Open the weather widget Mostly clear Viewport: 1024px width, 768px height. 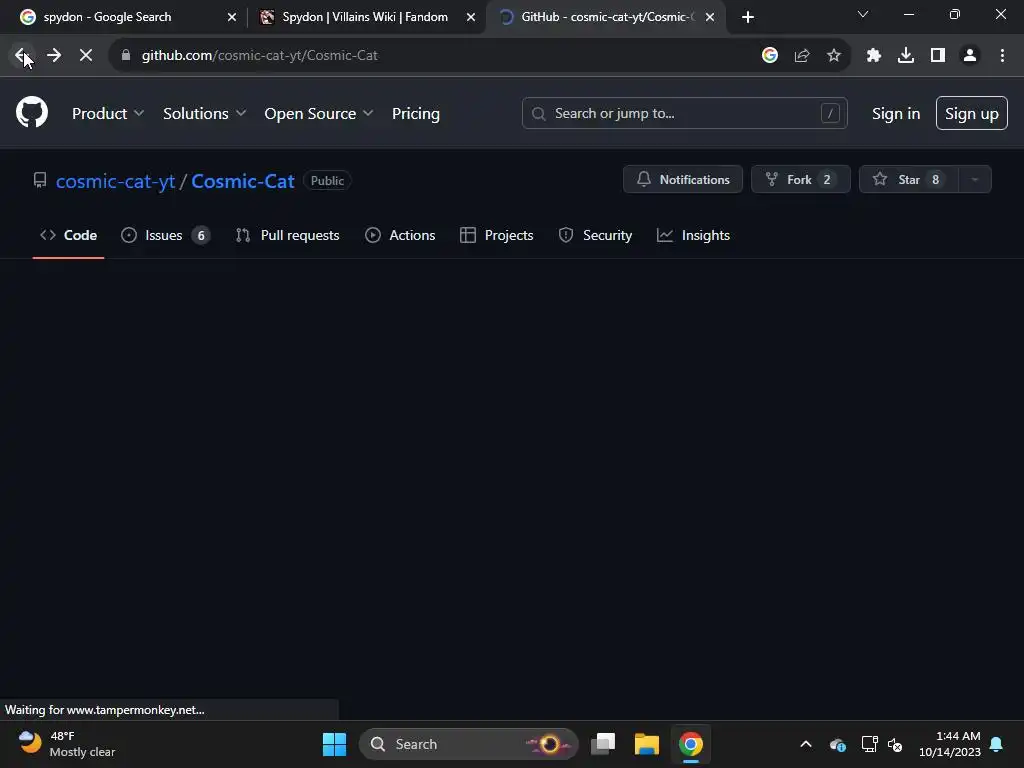pos(67,744)
